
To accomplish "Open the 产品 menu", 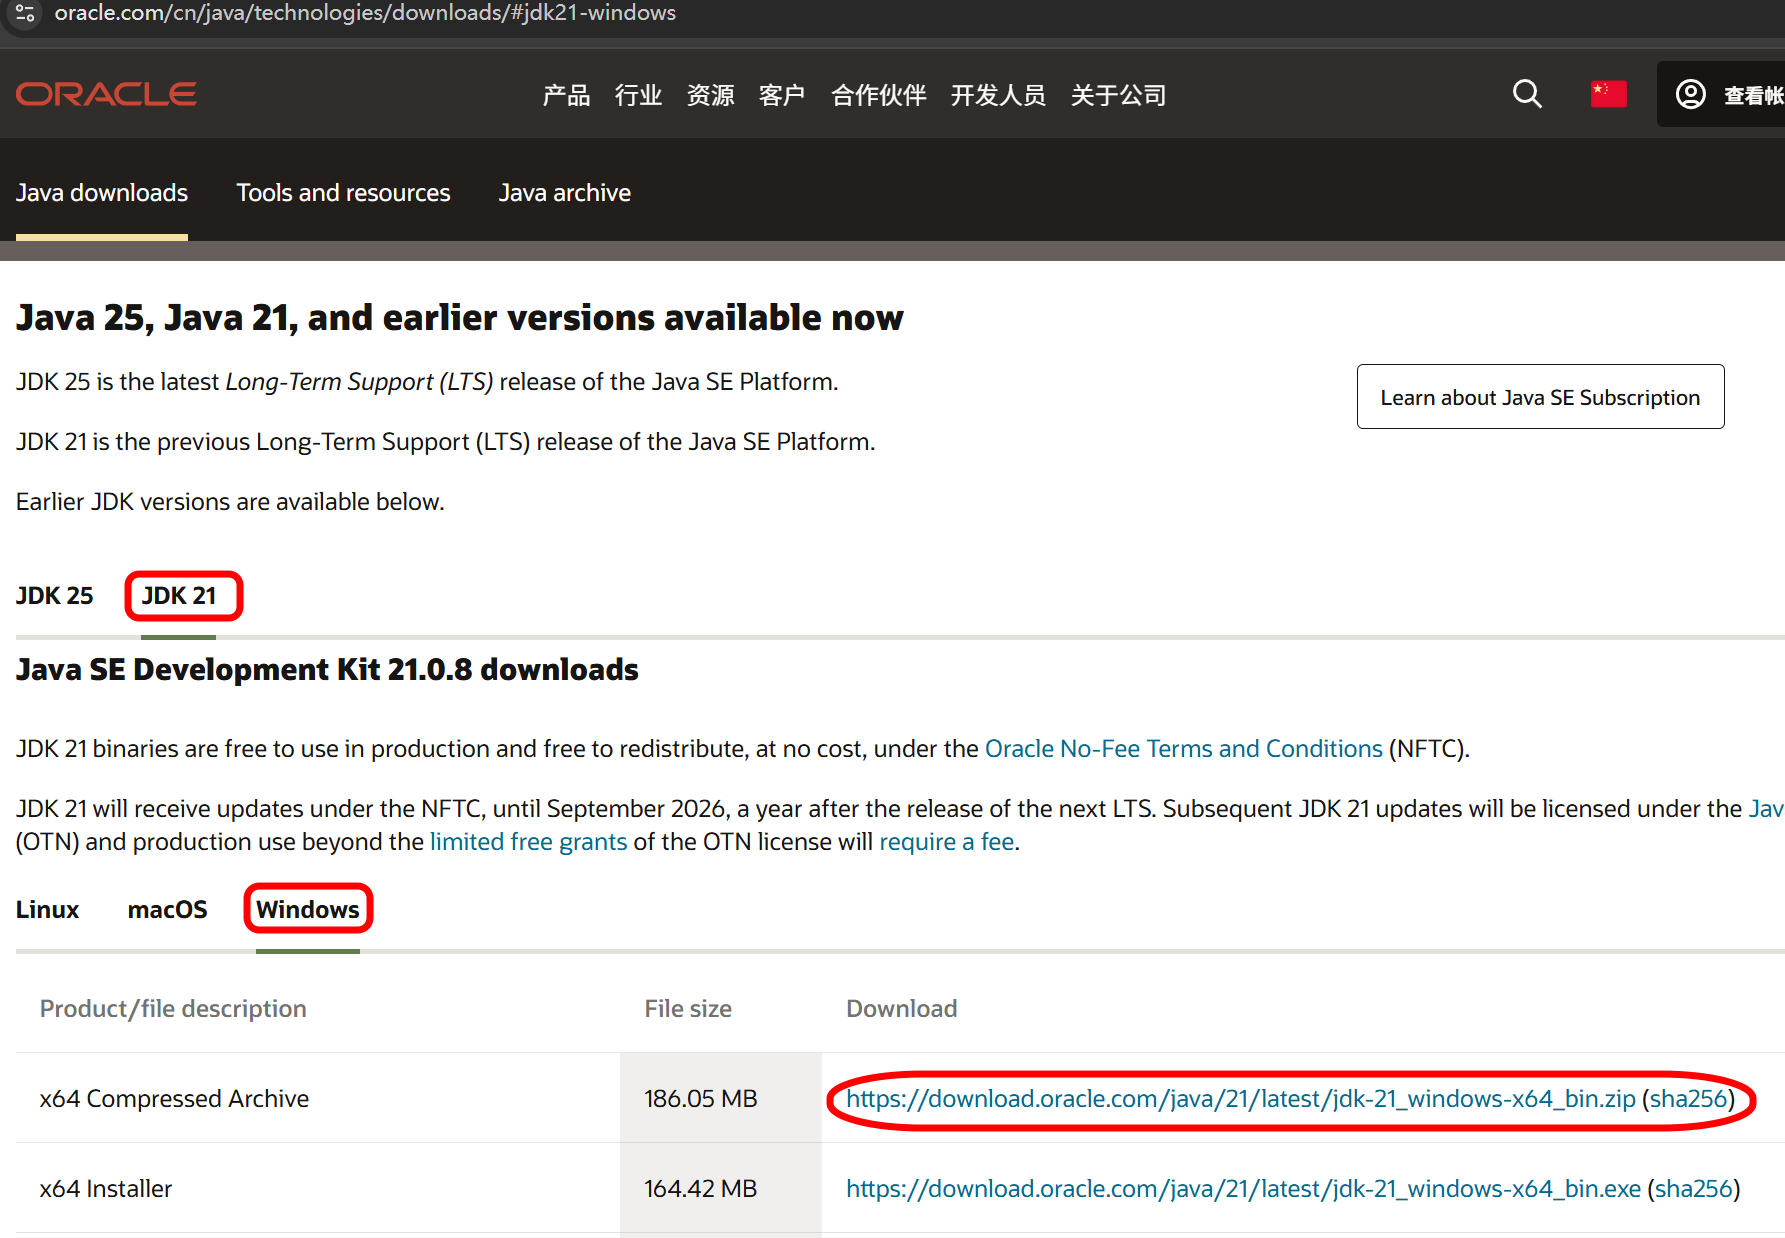I will coord(566,95).
